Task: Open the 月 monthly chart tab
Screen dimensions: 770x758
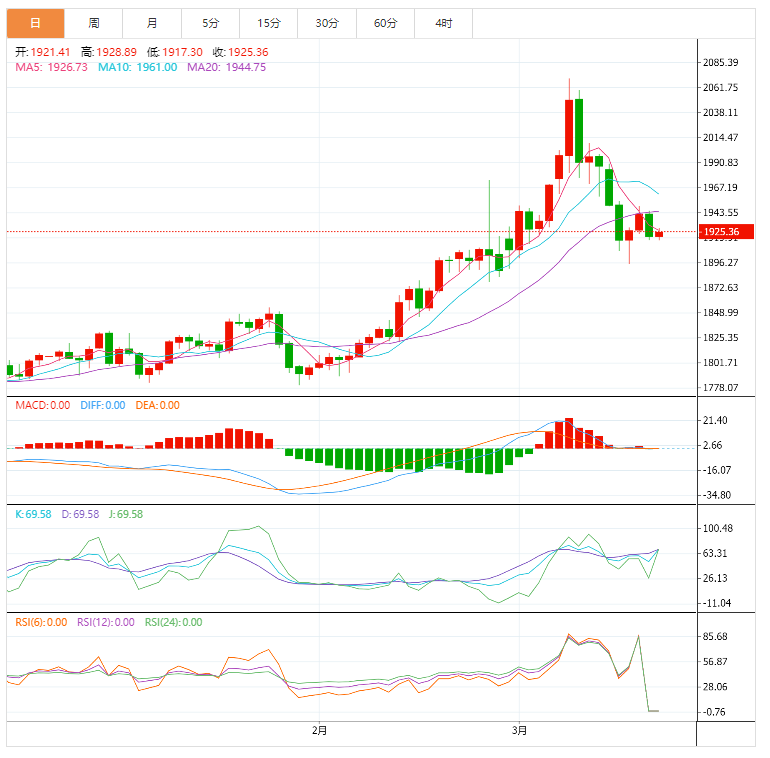Action: click(x=151, y=23)
